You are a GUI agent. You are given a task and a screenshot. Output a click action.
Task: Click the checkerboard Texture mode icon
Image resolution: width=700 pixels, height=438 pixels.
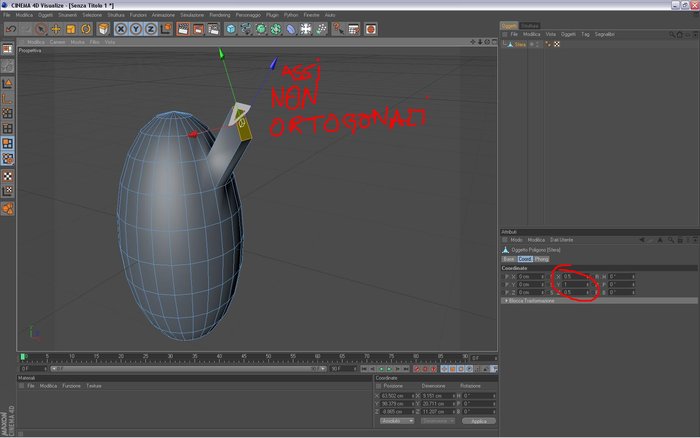(x=8, y=176)
